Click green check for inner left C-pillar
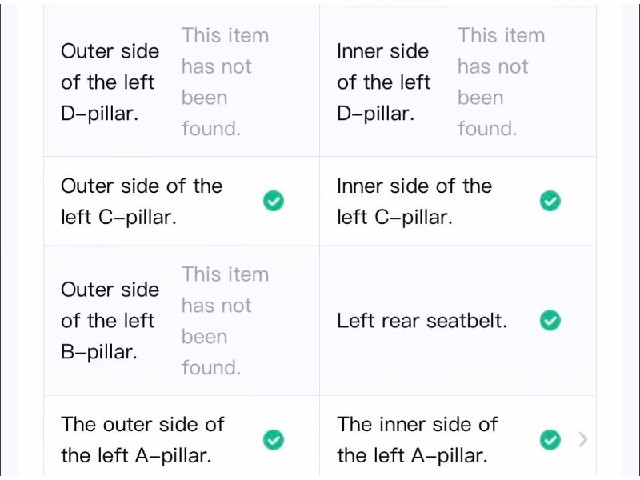Viewport: 640px width, 480px height. [x=550, y=201]
